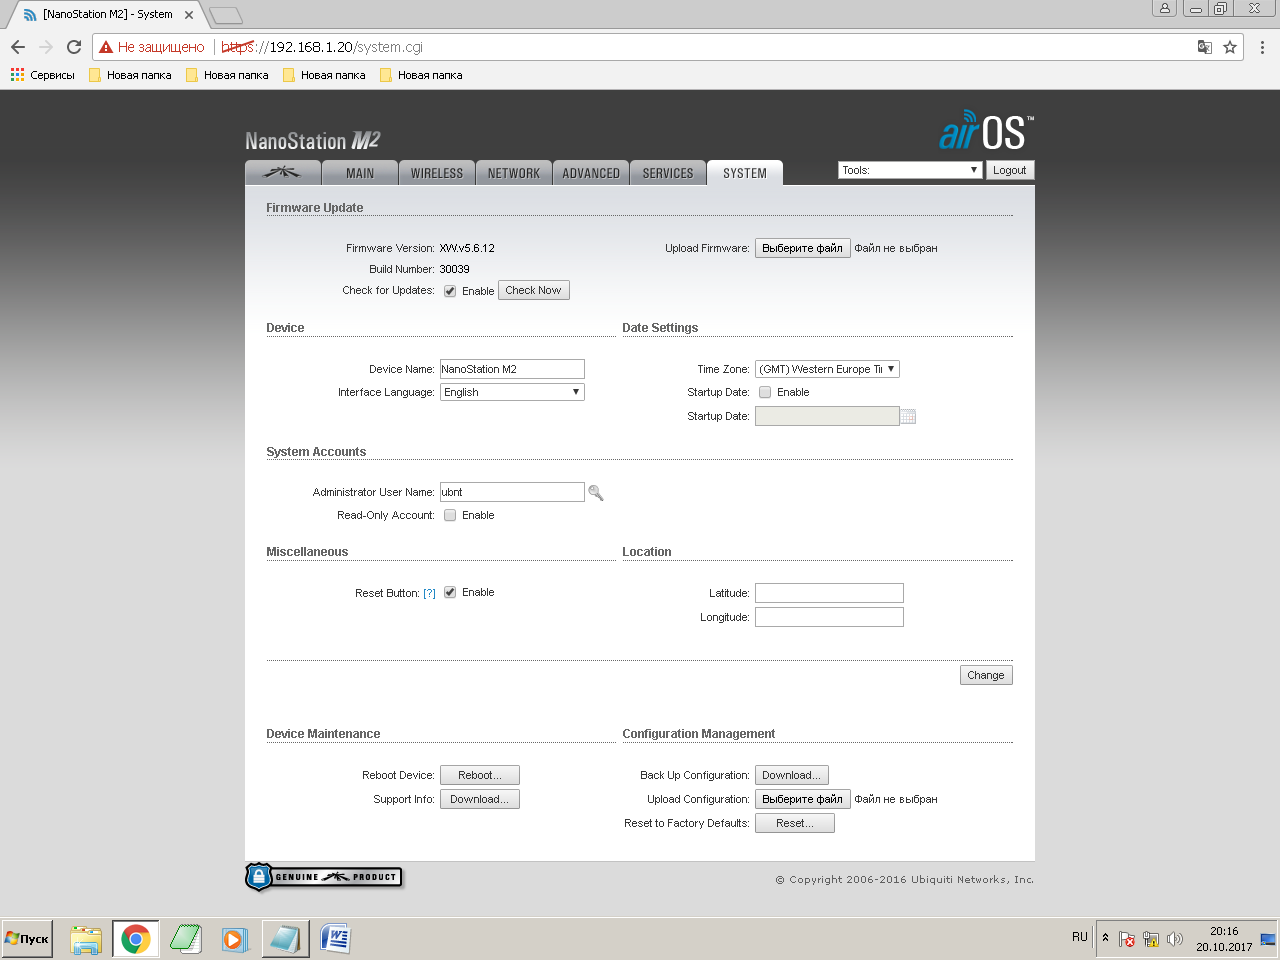Viewport: 1280px width, 960px height.
Task: Download the Back Up Configuration
Action: pos(792,775)
